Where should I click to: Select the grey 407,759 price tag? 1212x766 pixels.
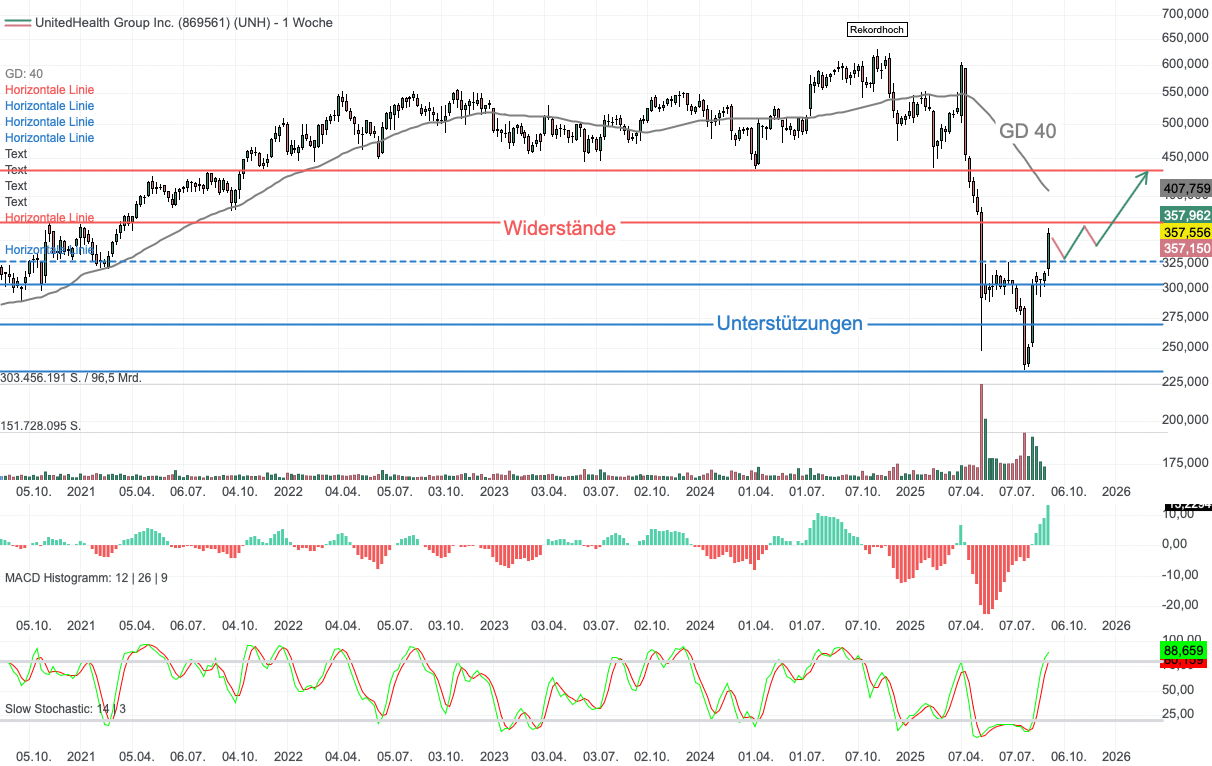[x=1186, y=188]
